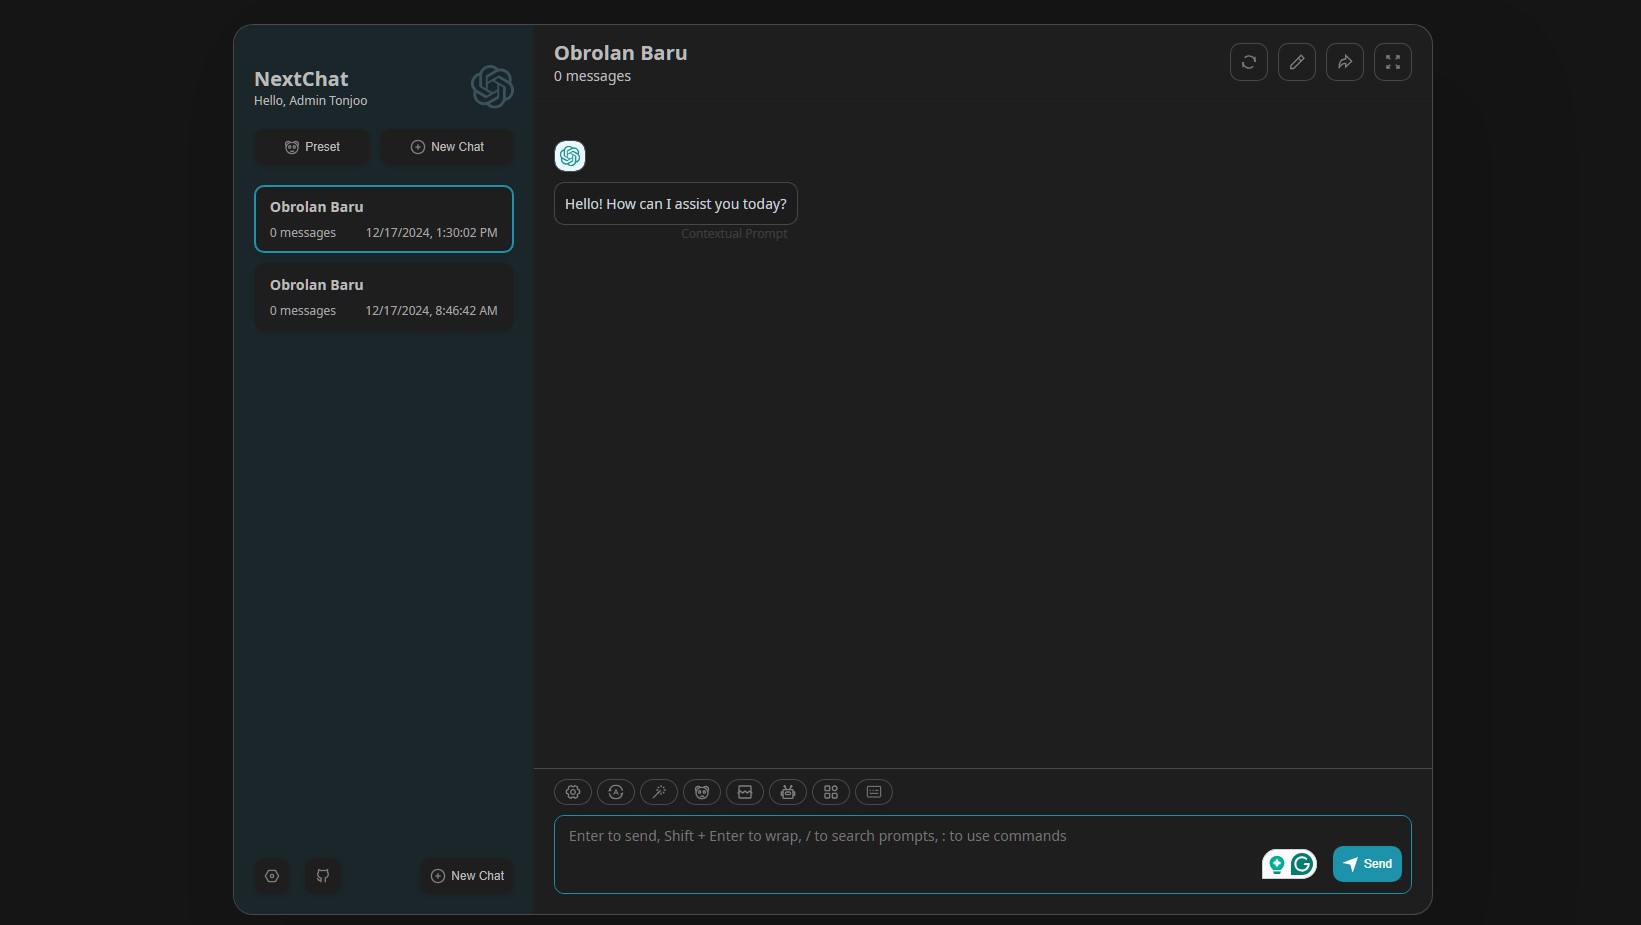Click the auto theme toggle icon
1641x925 pixels.
(616, 792)
